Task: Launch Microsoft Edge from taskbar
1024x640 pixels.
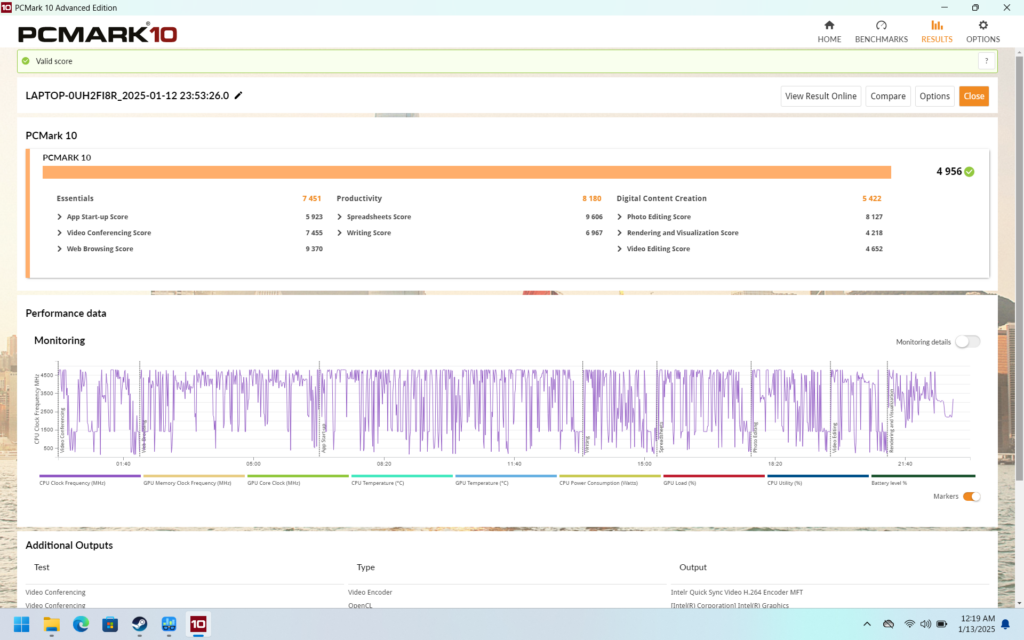Action: coord(80,624)
